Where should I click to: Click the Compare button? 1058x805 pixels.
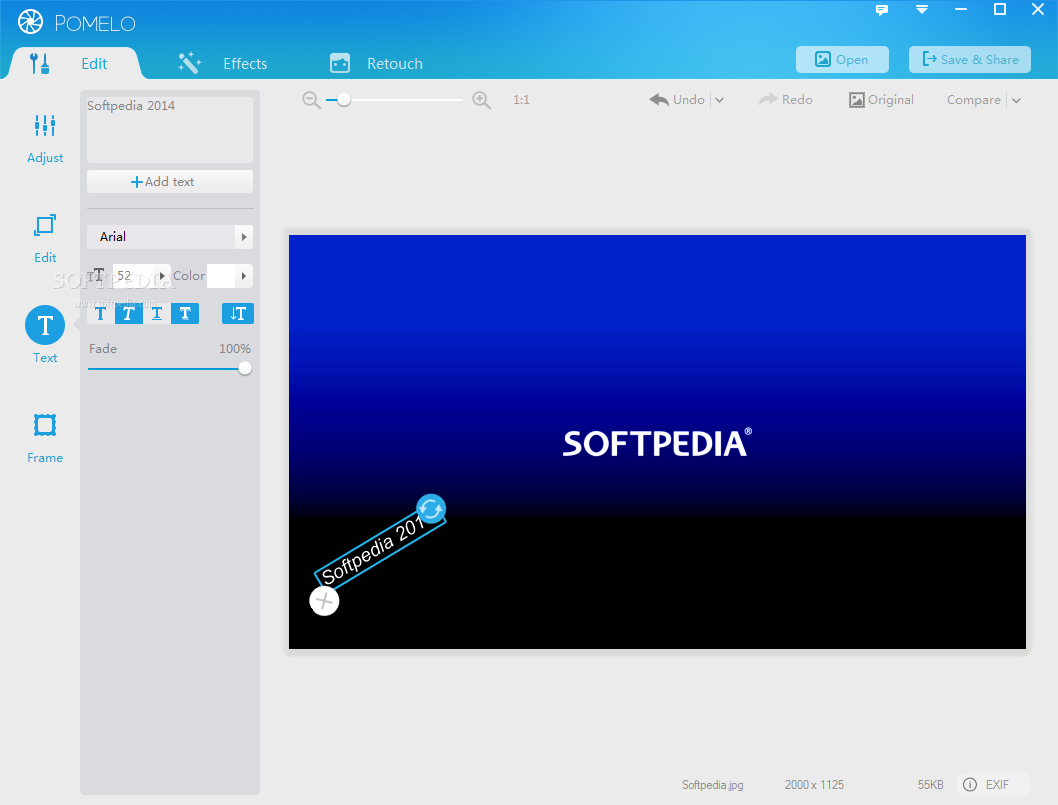pyautogui.click(x=974, y=100)
